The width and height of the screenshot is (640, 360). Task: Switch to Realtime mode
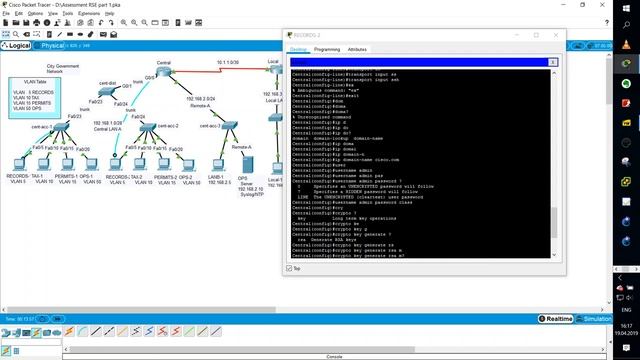click(x=555, y=318)
